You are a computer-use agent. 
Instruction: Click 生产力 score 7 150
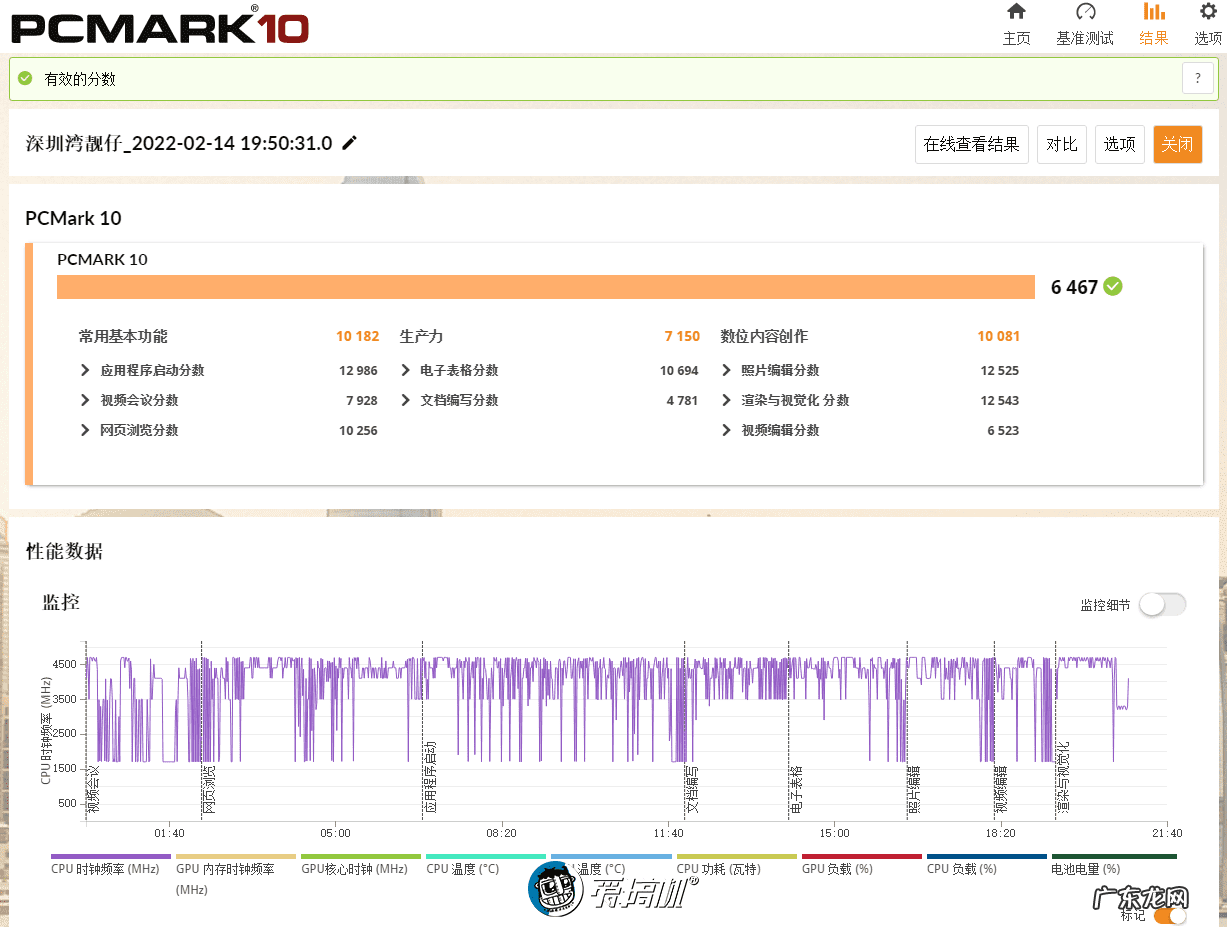coord(682,336)
